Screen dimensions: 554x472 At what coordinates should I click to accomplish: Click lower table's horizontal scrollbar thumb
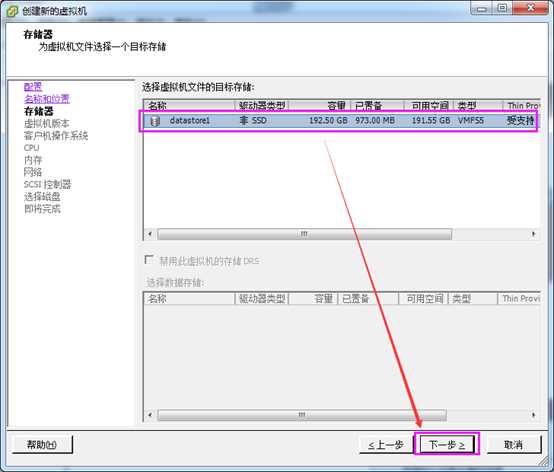click(x=302, y=415)
